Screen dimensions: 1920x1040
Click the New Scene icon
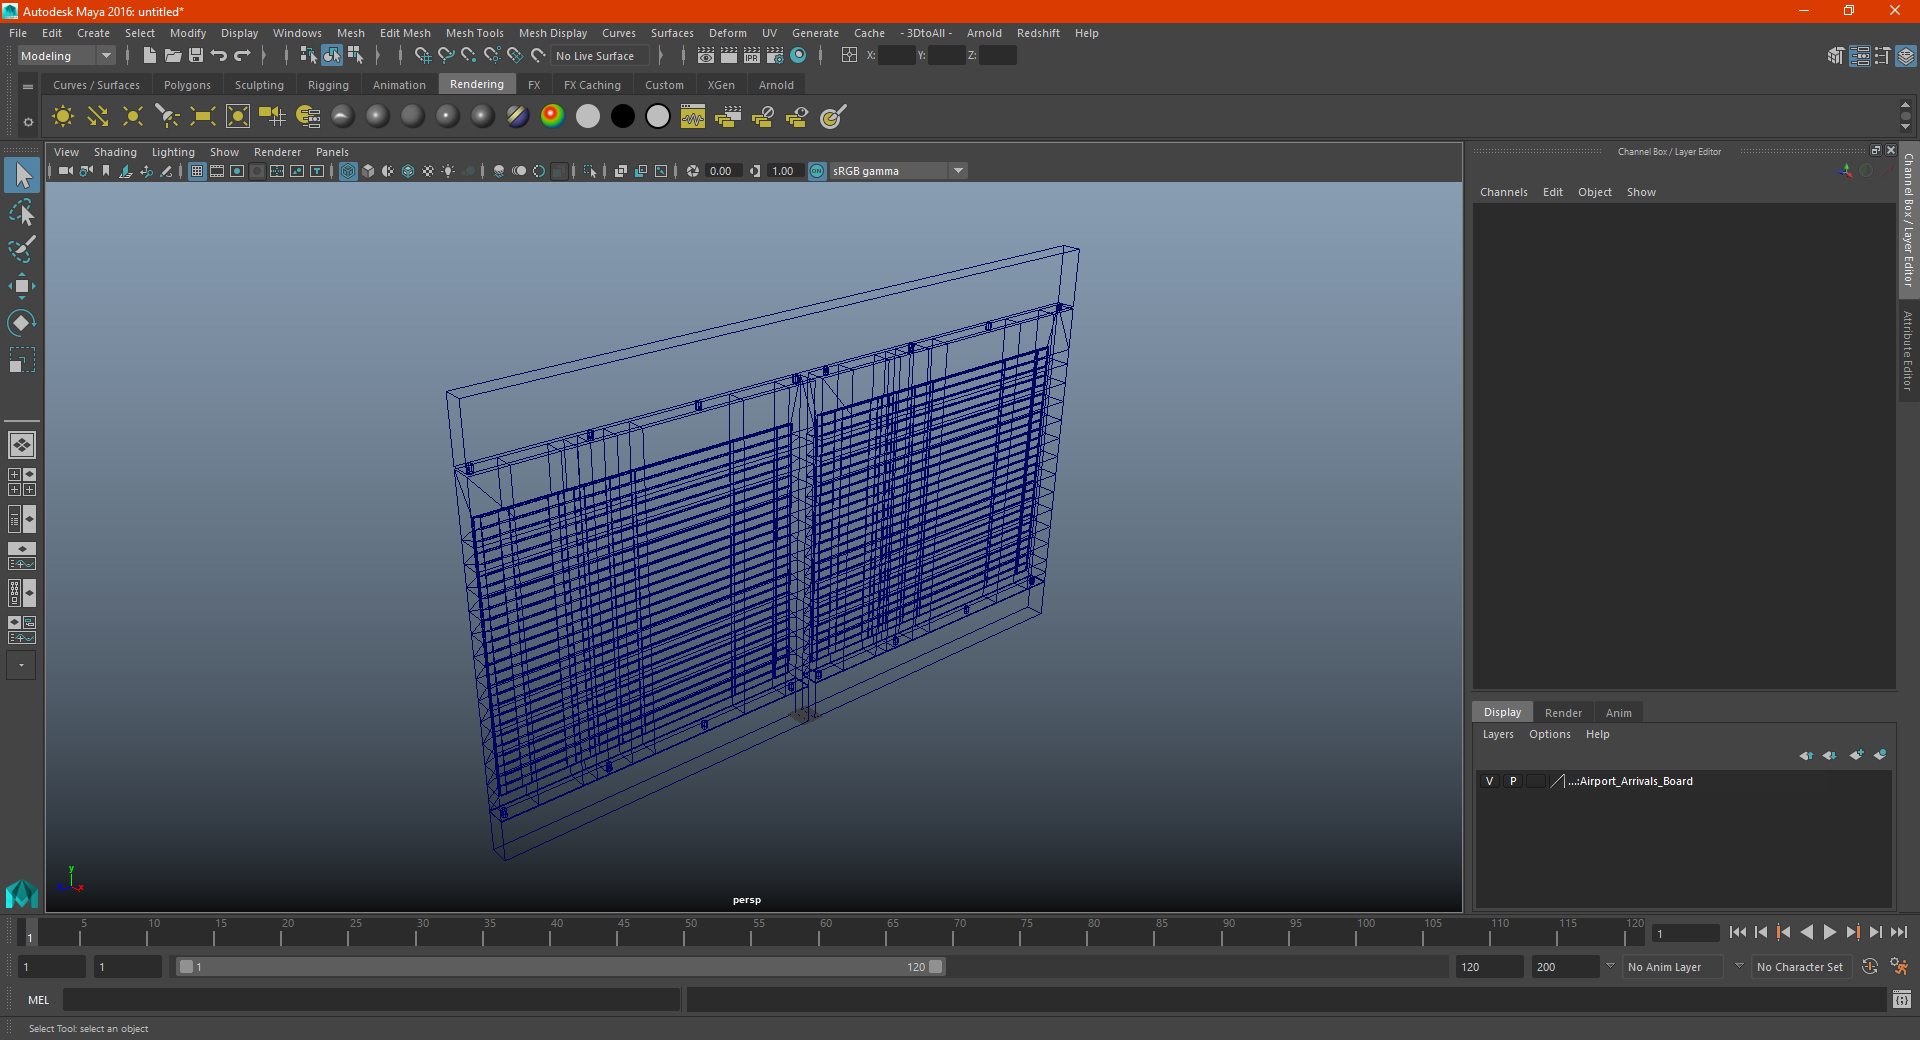149,56
